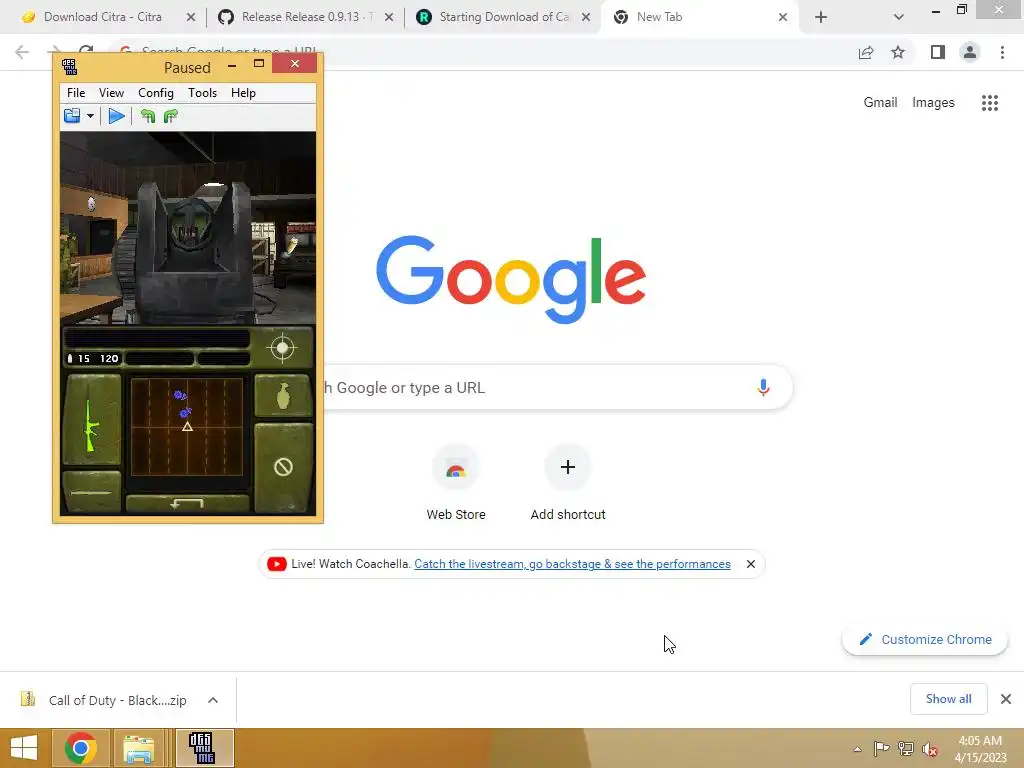Open the Chrome profile avatar
Image resolution: width=1024 pixels, height=768 pixels.
click(970, 52)
